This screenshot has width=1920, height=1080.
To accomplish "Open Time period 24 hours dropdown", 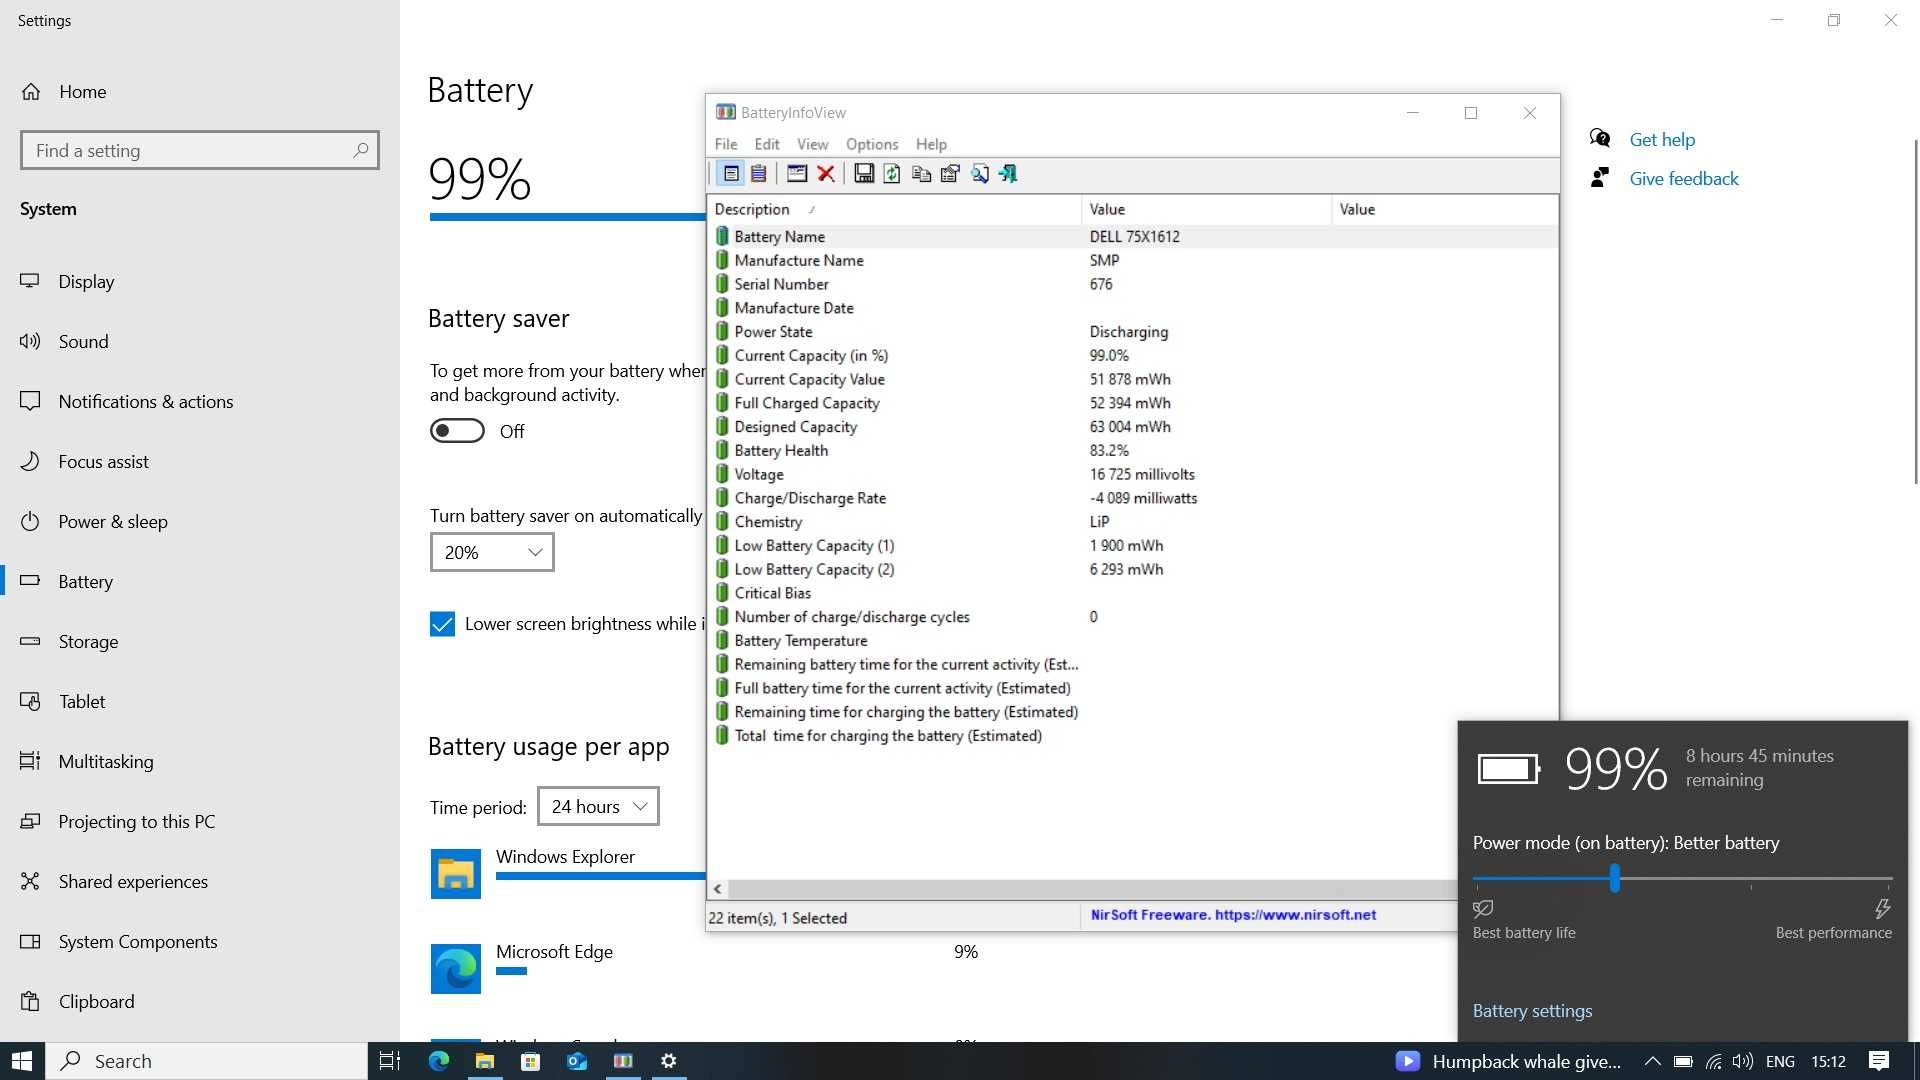I will click(598, 806).
